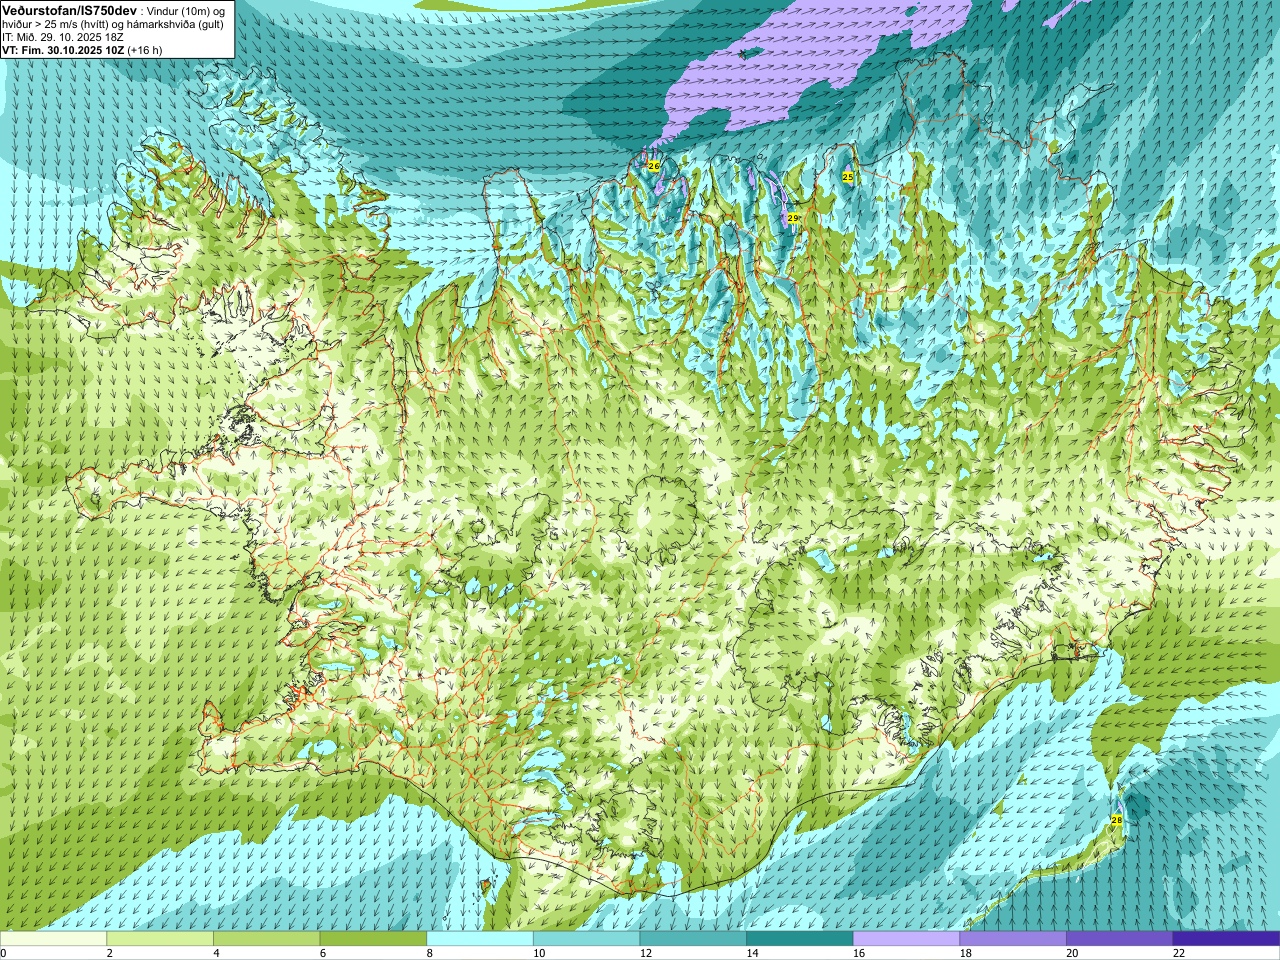
Task: Click the 0–2 m/s pale yellow legend swatch
Action: coord(53,939)
